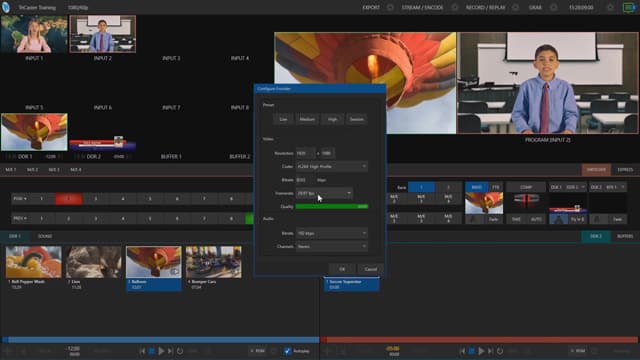Toggle the DDR 1 Autoplay checkbox
Viewport: 640px width, 360px height.
point(287,351)
